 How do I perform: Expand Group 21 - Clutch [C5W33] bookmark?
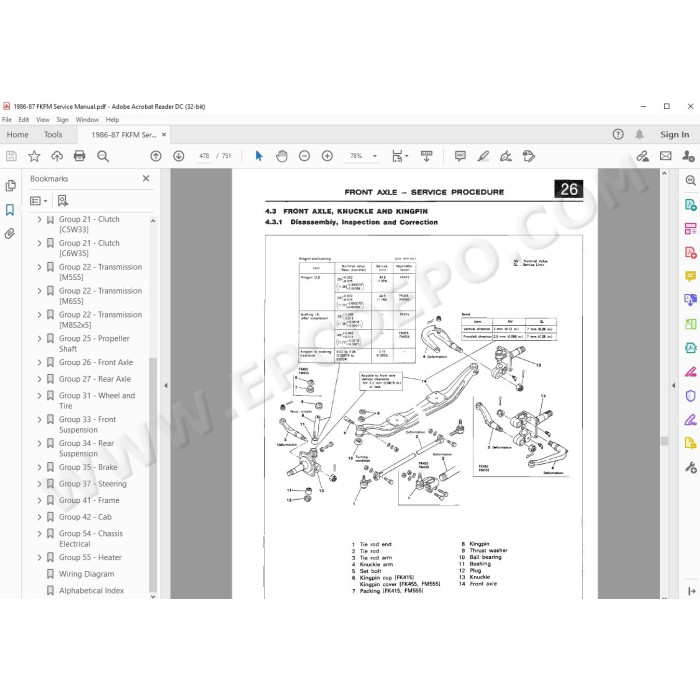coord(39,219)
